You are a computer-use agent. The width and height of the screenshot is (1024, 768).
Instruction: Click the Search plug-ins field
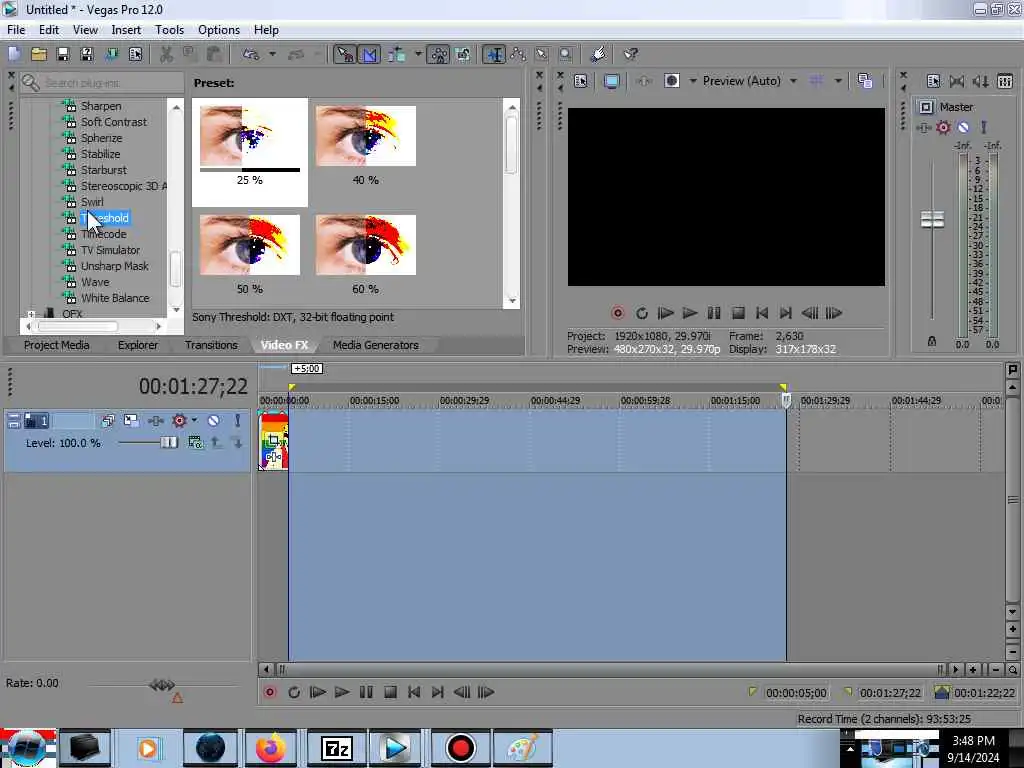pos(102,83)
